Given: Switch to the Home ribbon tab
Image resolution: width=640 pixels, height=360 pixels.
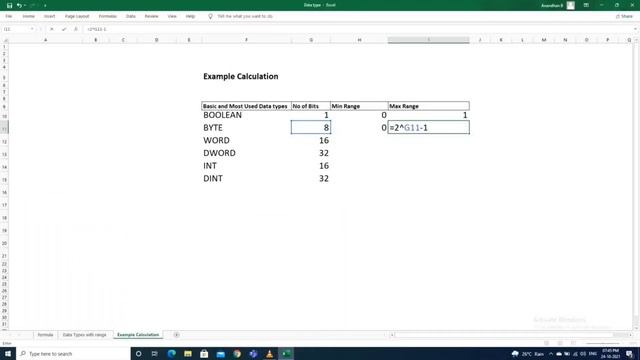Looking at the screenshot, I should (28, 16).
